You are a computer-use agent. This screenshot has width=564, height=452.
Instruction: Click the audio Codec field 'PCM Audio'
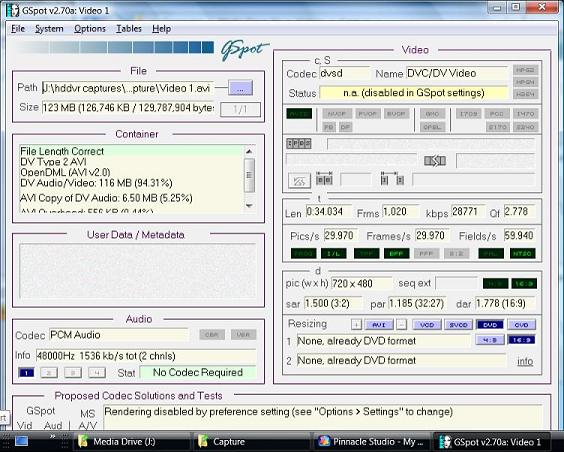click(x=119, y=335)
